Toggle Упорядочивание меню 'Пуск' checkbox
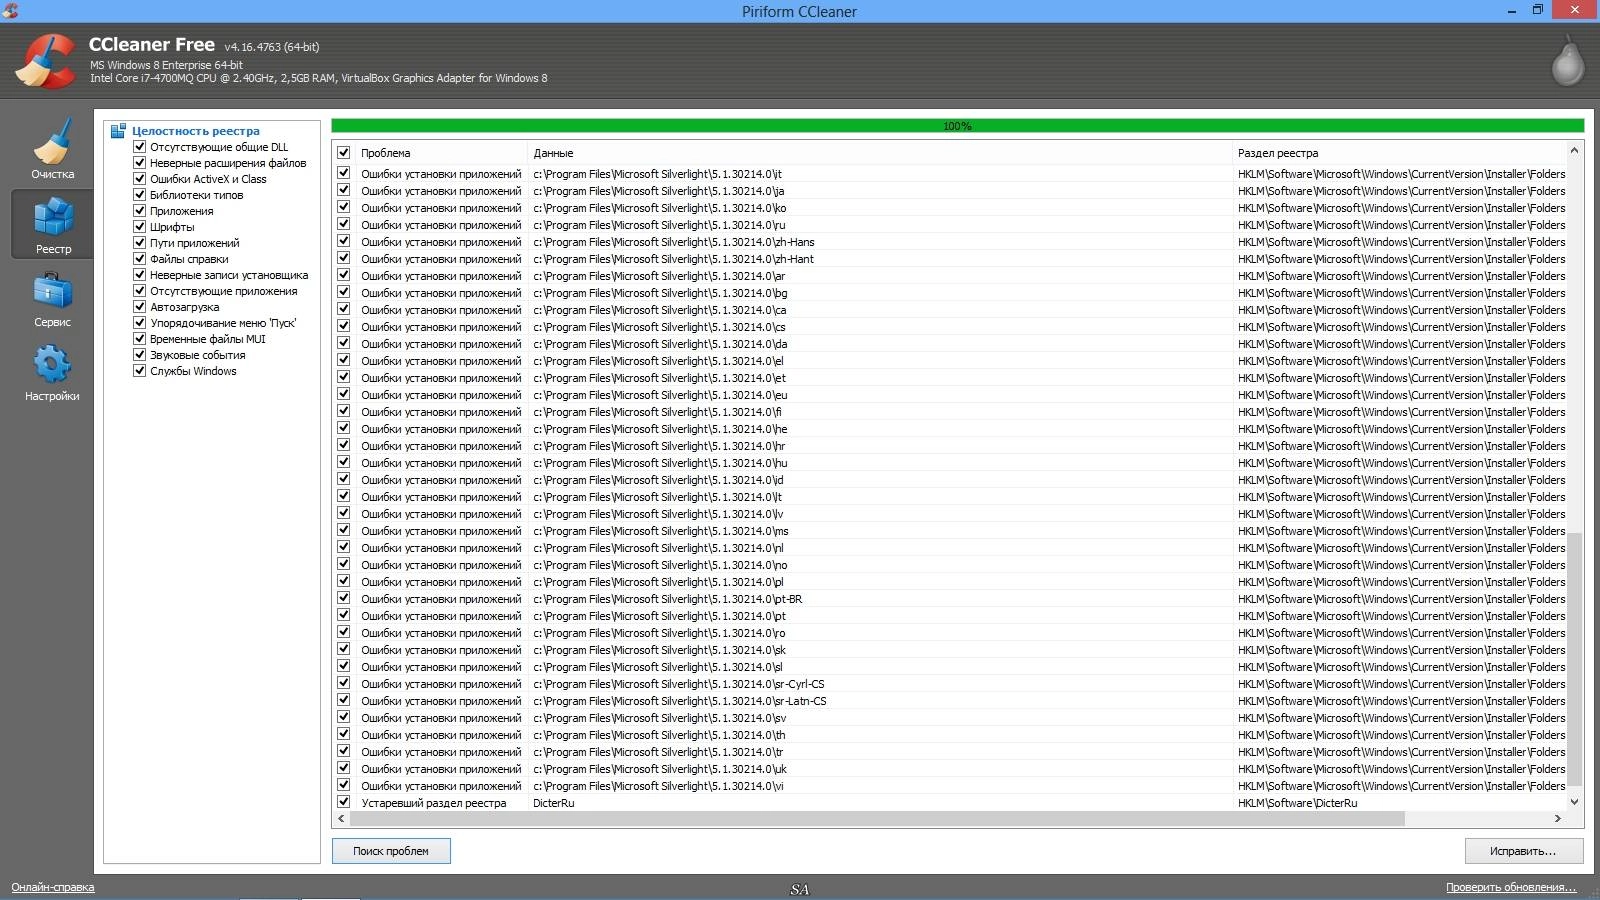Viewport: 1600px width, 900px height. pyautogui.click(x=140, y=323)
